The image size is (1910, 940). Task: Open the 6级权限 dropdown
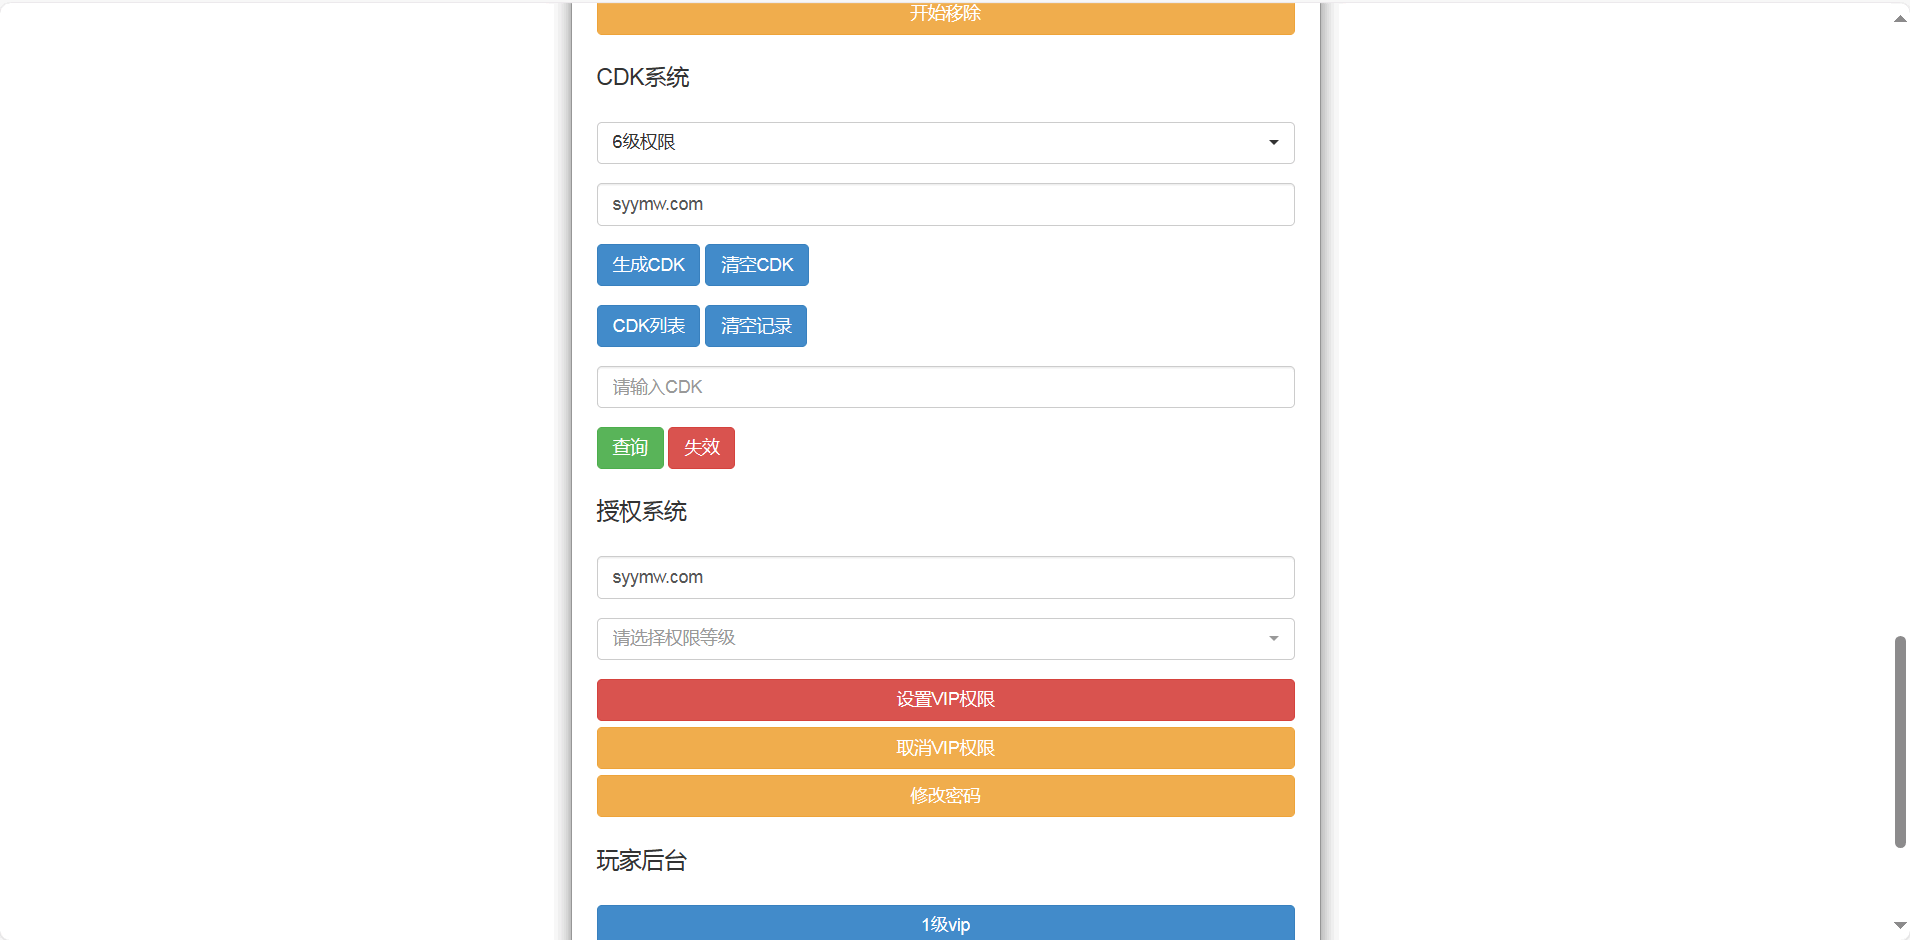tap(945, 143)
